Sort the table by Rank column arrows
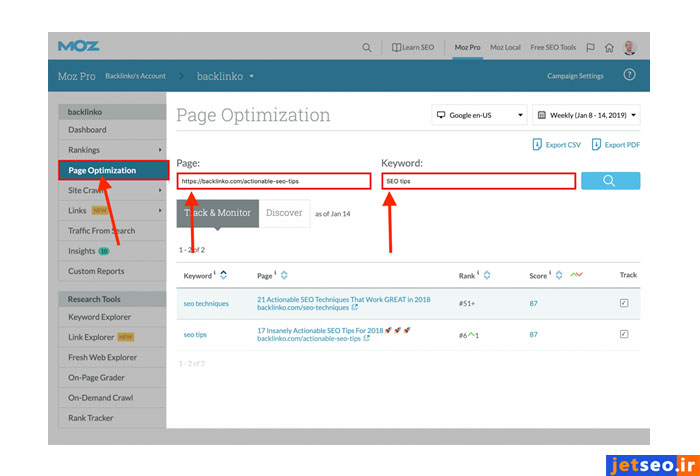 click(x=491, y=275)
